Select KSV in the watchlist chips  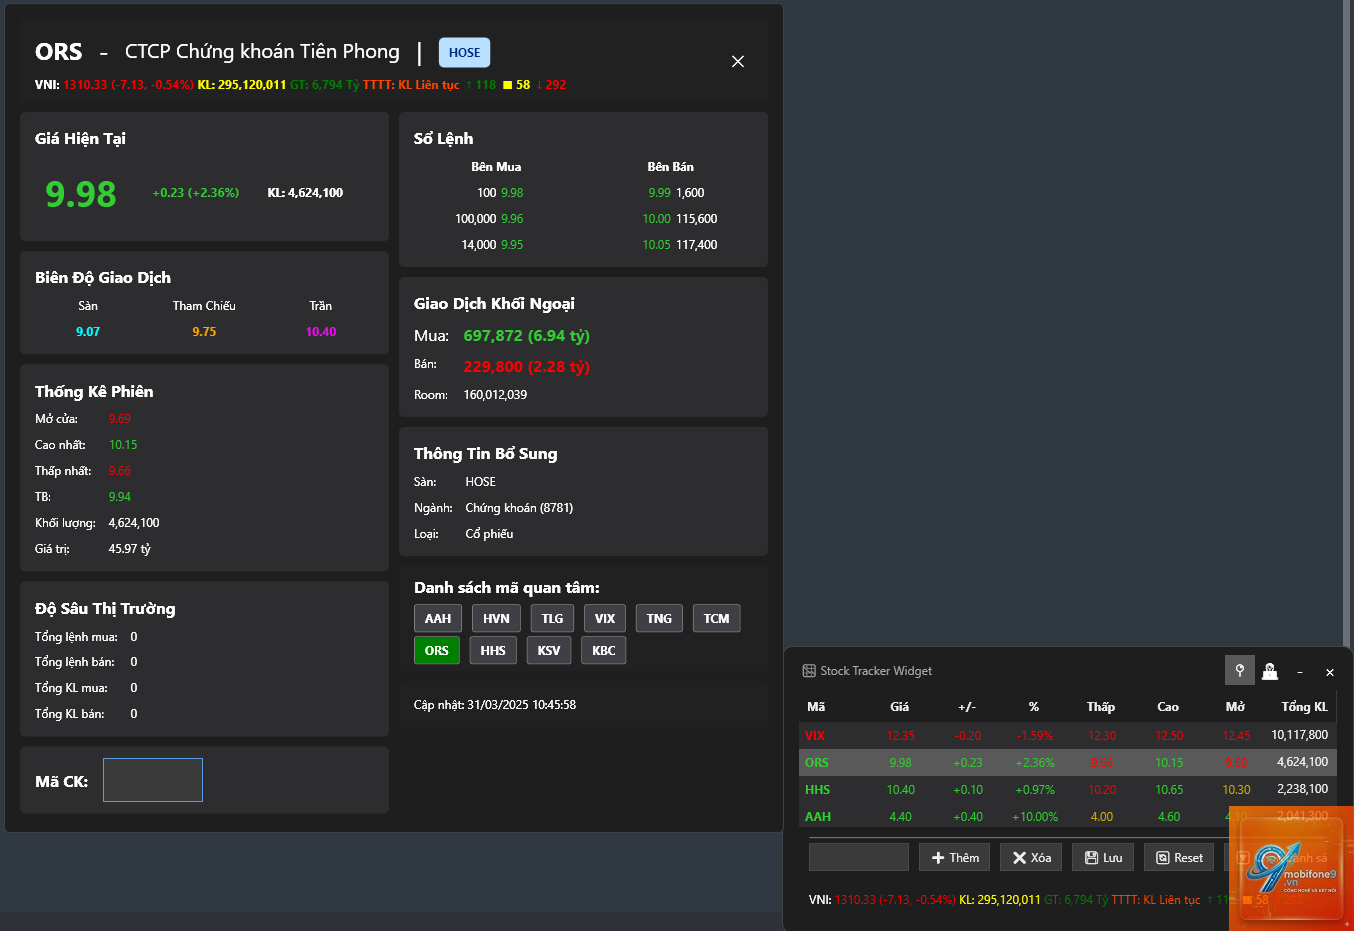549,650
